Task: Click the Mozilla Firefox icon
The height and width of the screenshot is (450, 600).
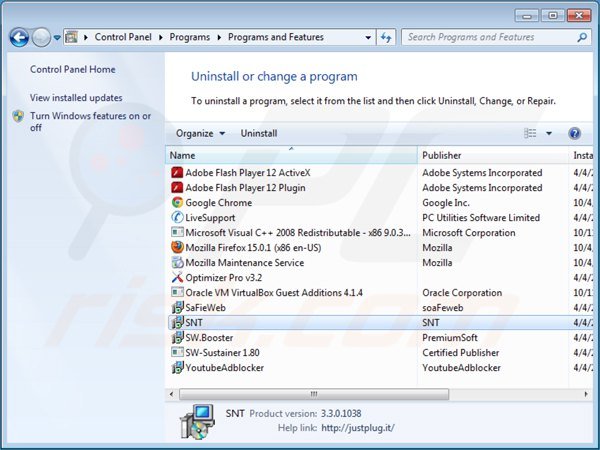Action: [x=177, y=247]
